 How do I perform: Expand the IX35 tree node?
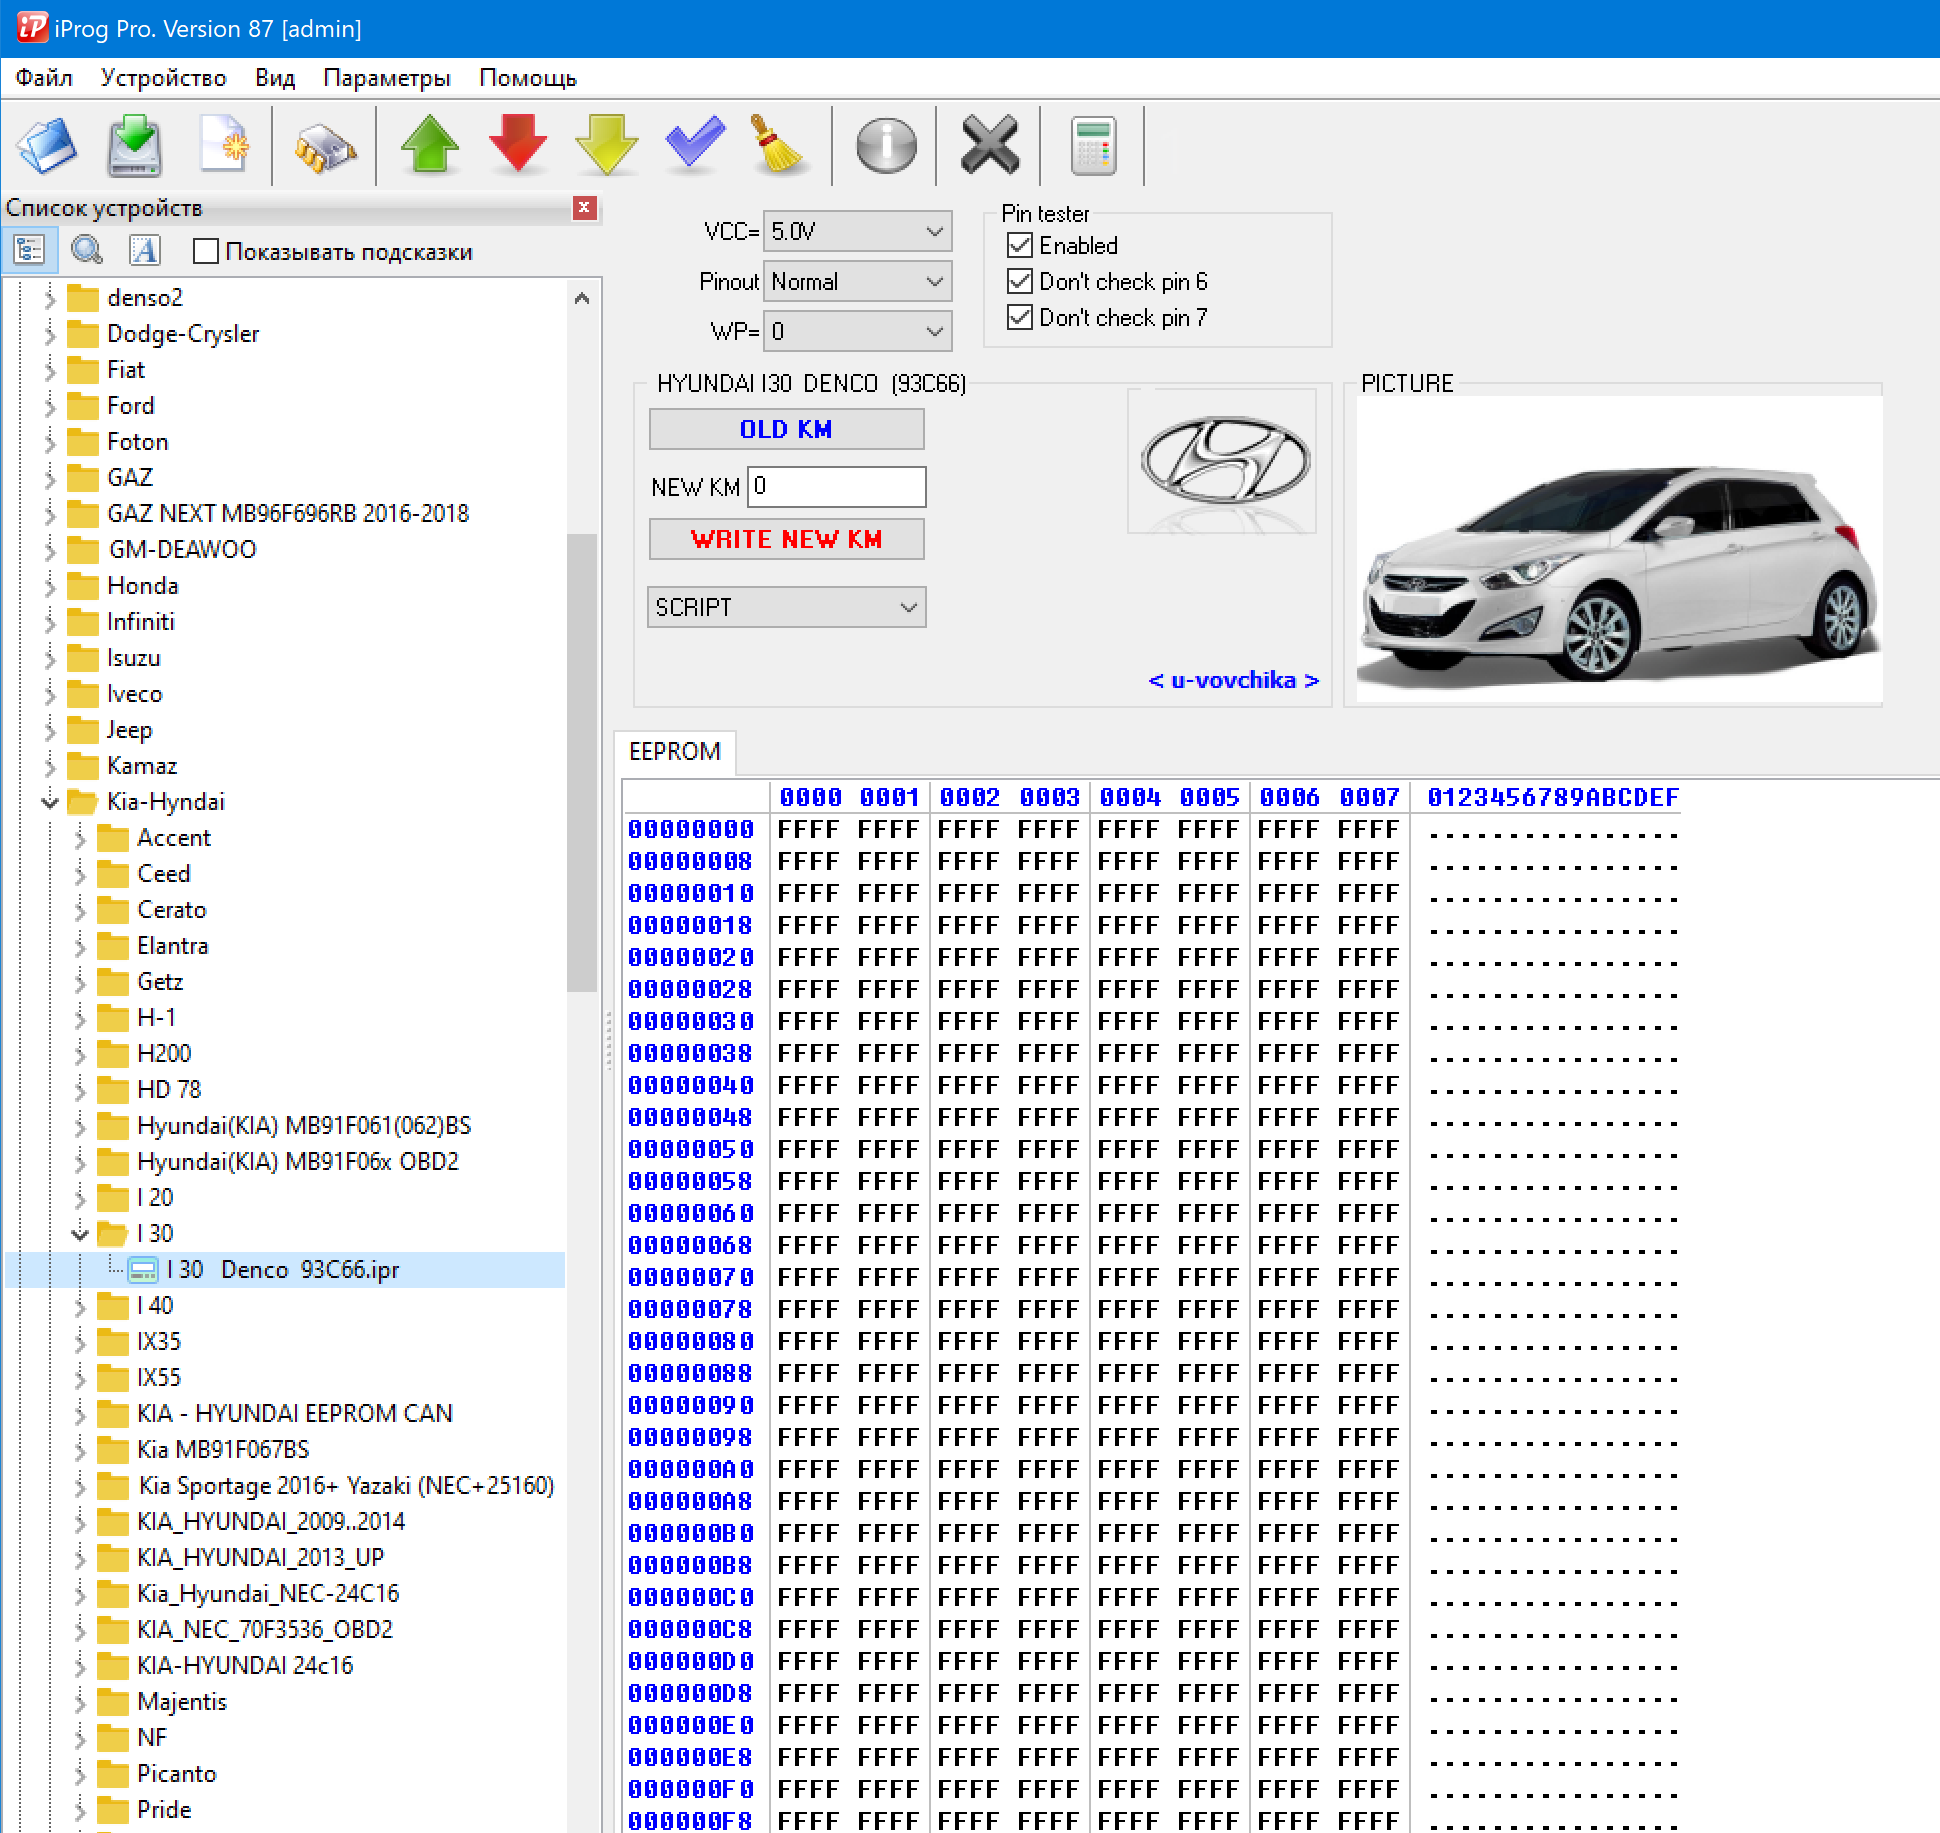tap(80, 1341)
